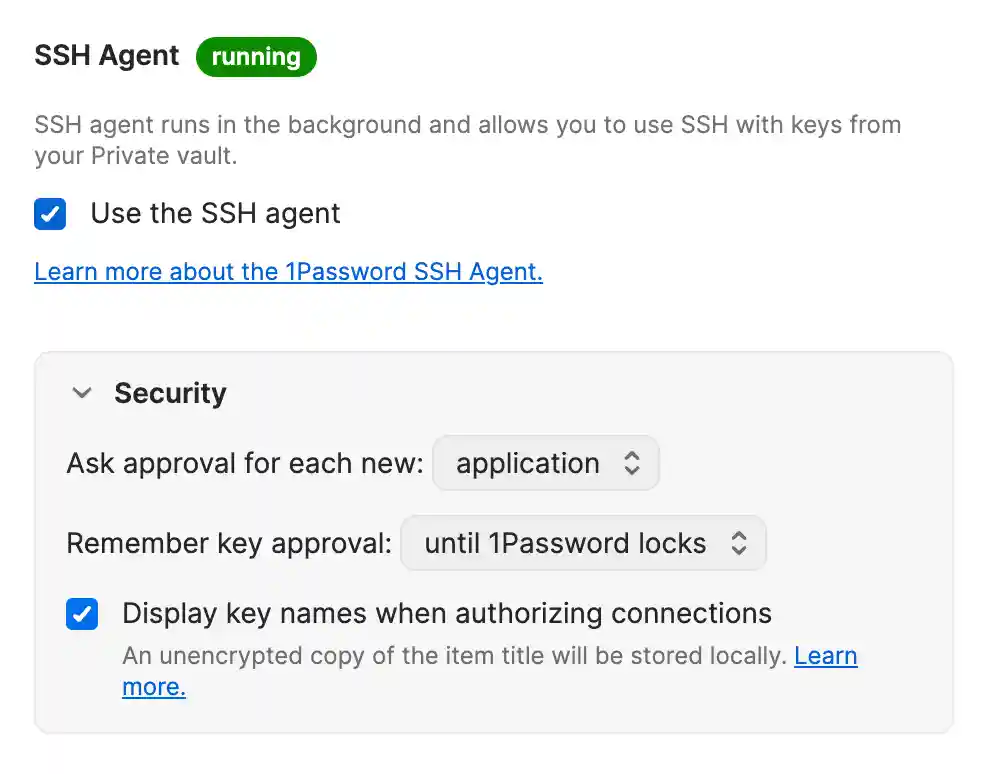The width and height of the screenshot is (990, 774).
Task: Click the checkmark inside Use SSH agent box
Action: pyautogui.click(x=50, y=213)
